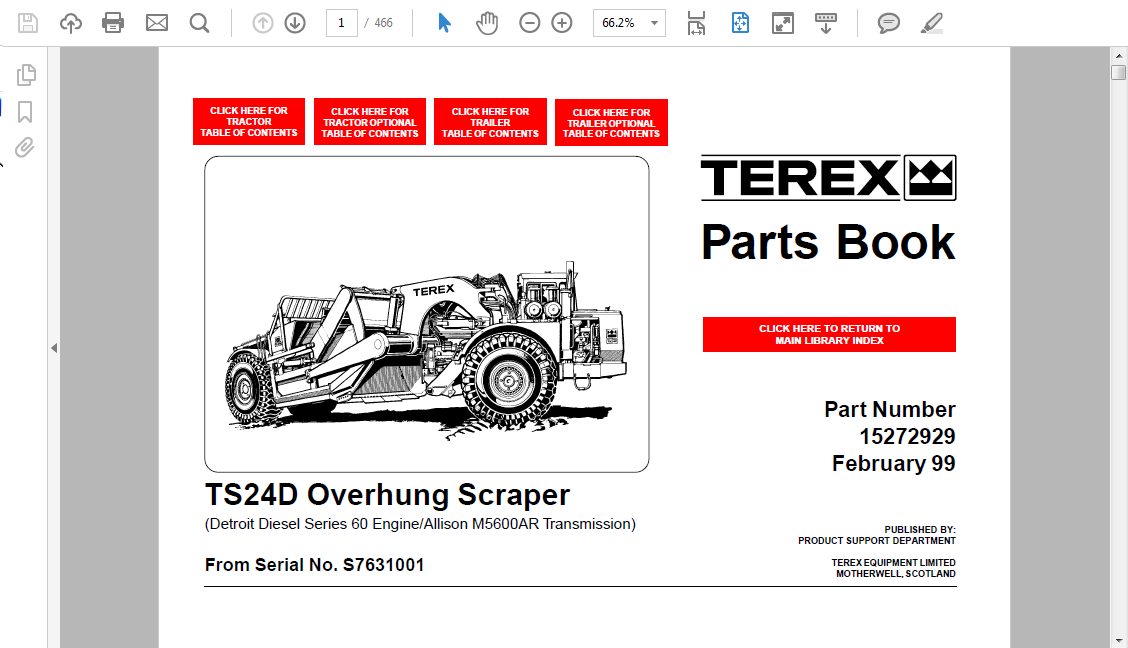Go to next page arrow
The image size is (1128, 648).
(x=295, y=23)
